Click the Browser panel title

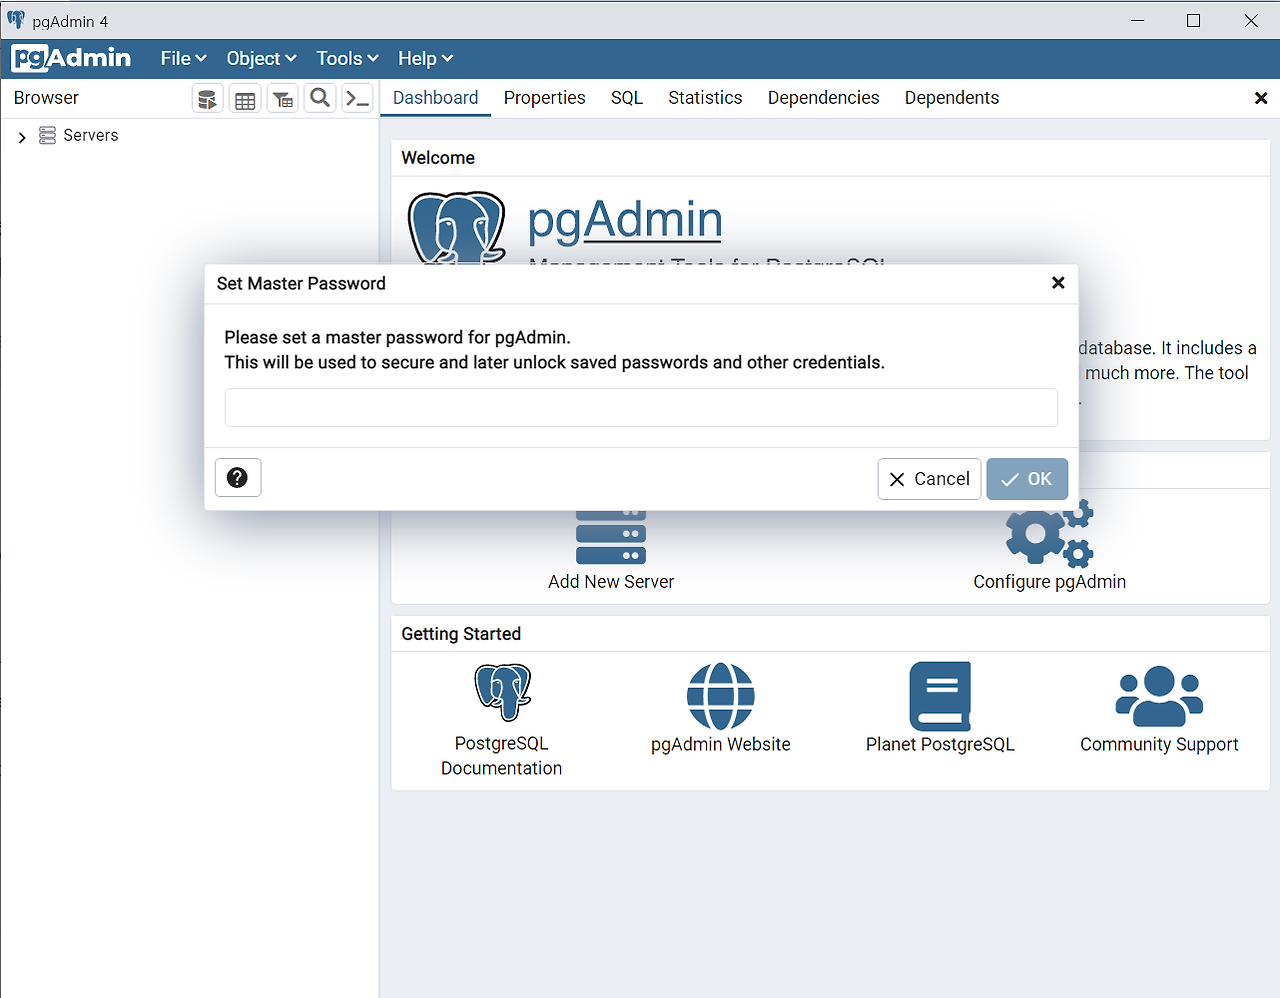click(x=46, y=98)
